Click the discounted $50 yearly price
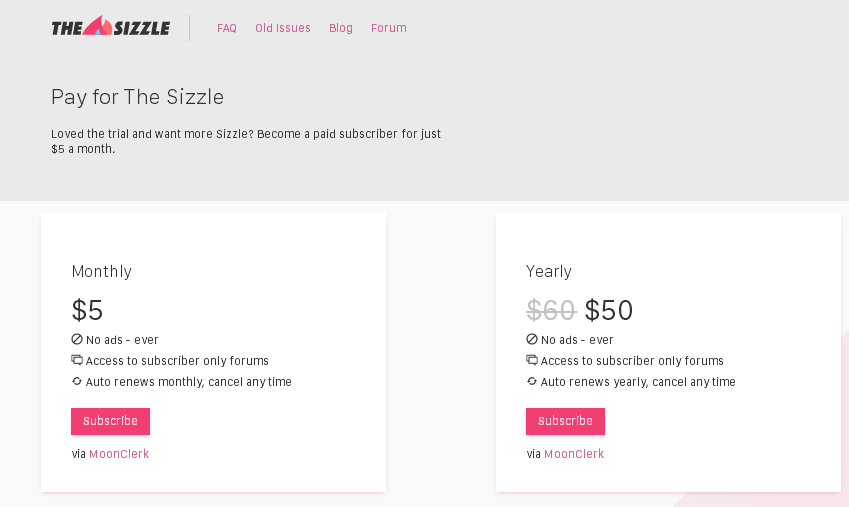This screenshot has height=507, width=849. click(609, 310)
